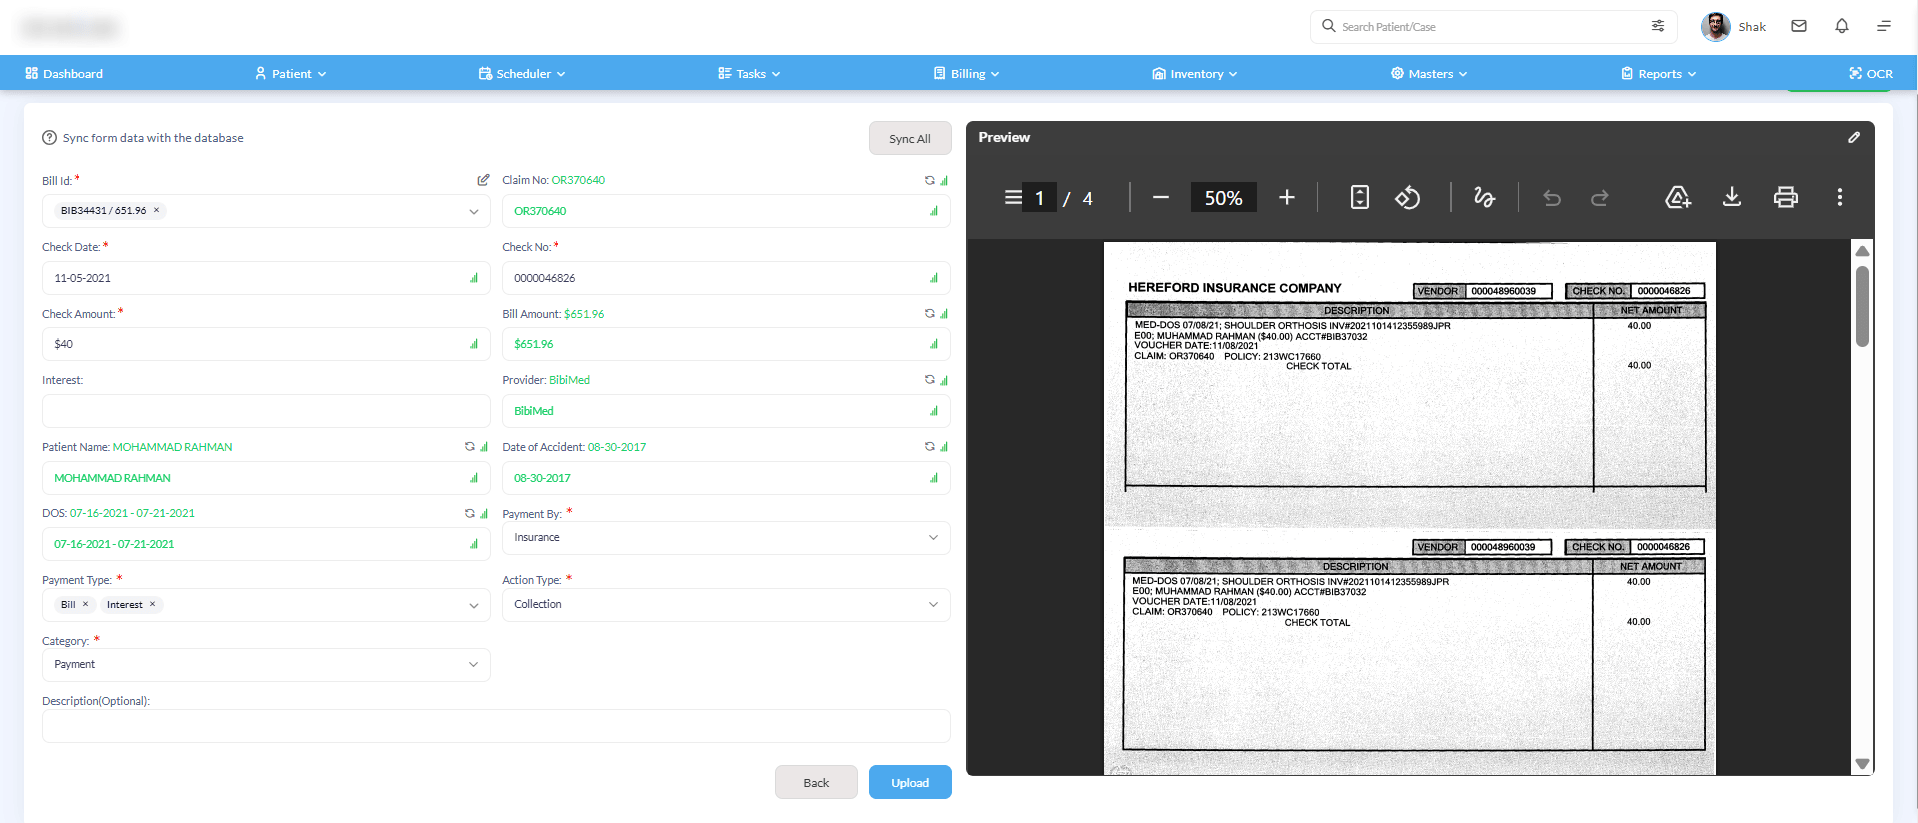Open the Patient menu
1918x823 pixels.
click(x=290, y=74)
